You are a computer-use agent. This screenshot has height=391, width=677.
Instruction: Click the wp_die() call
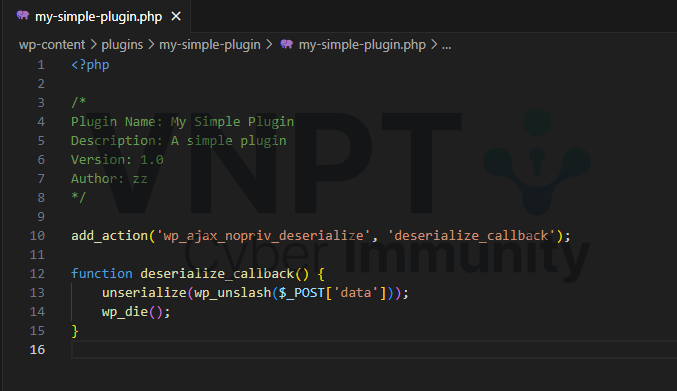tap(136, 312)
